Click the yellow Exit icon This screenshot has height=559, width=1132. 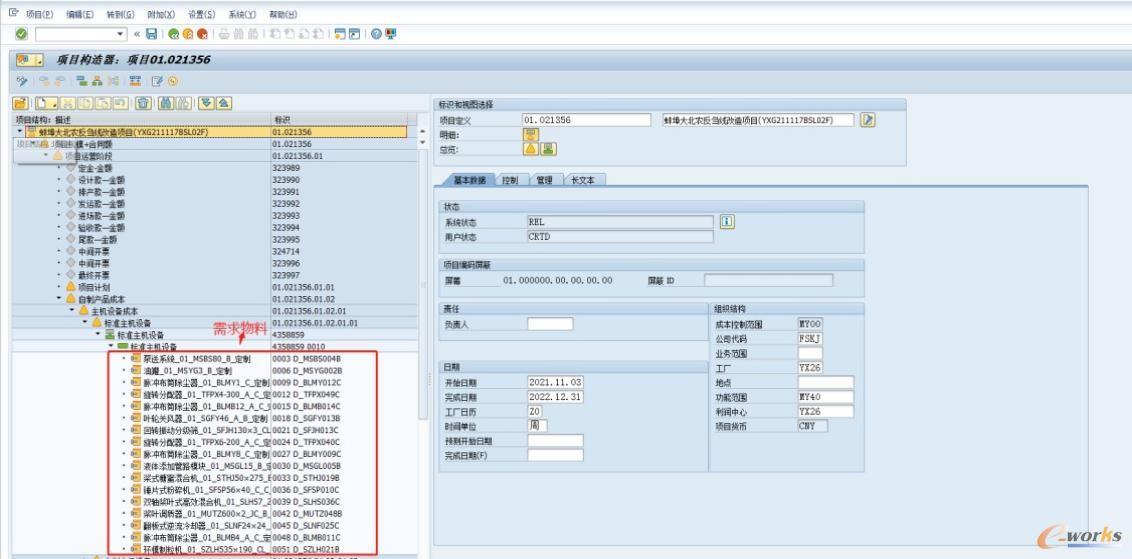(188, 34)
